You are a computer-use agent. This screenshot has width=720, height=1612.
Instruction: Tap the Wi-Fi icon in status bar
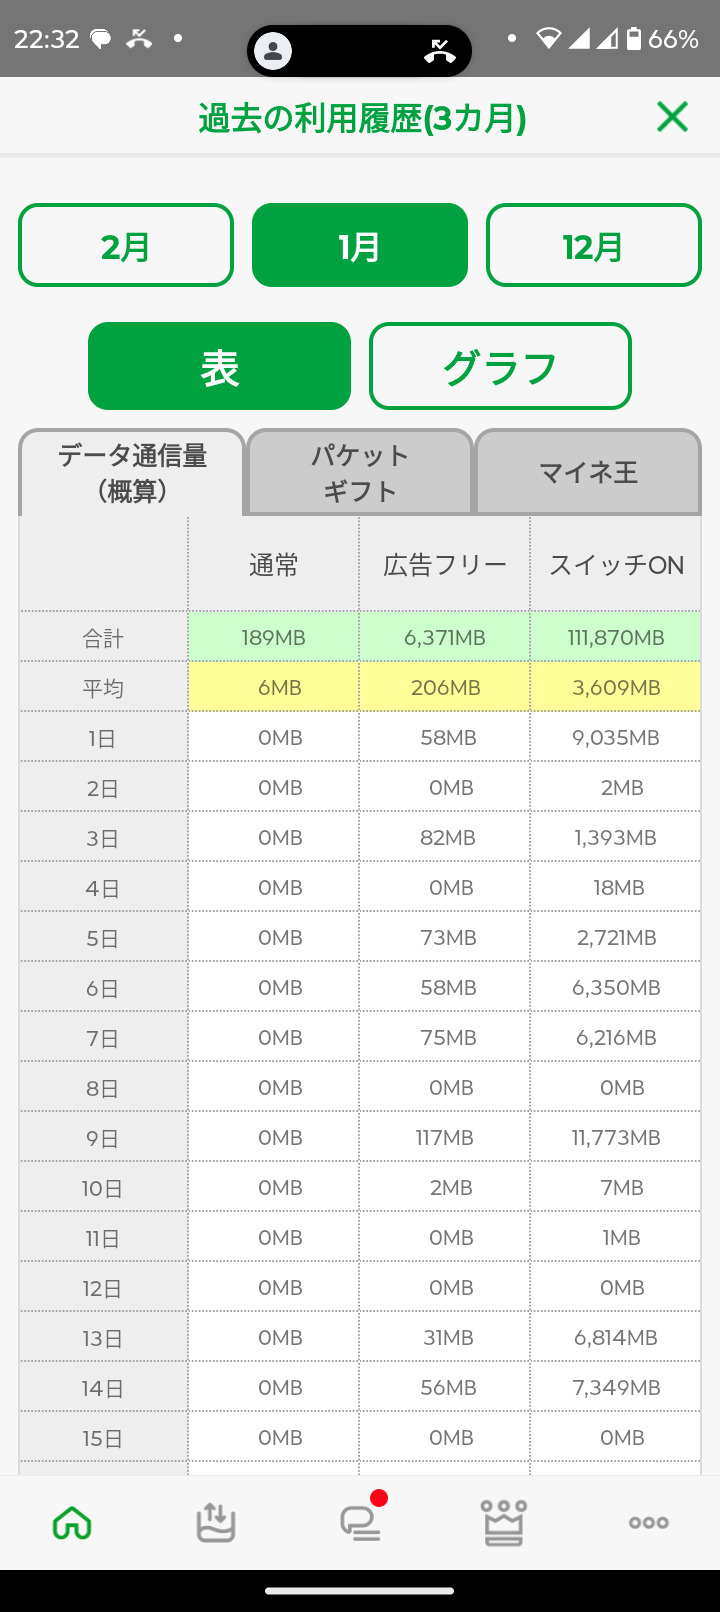548,39
